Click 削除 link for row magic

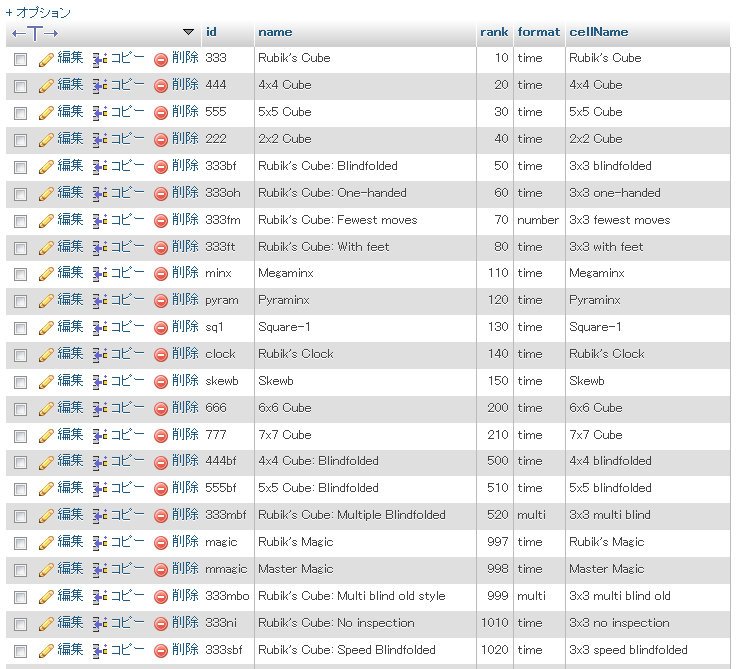pyautogui.click(x=185, y=542)
